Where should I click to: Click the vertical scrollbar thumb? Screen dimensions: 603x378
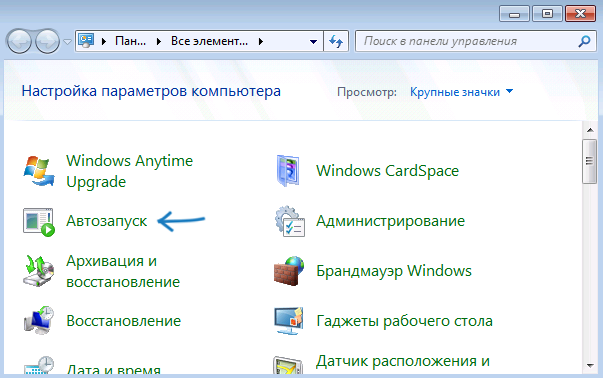pos(589,162)
